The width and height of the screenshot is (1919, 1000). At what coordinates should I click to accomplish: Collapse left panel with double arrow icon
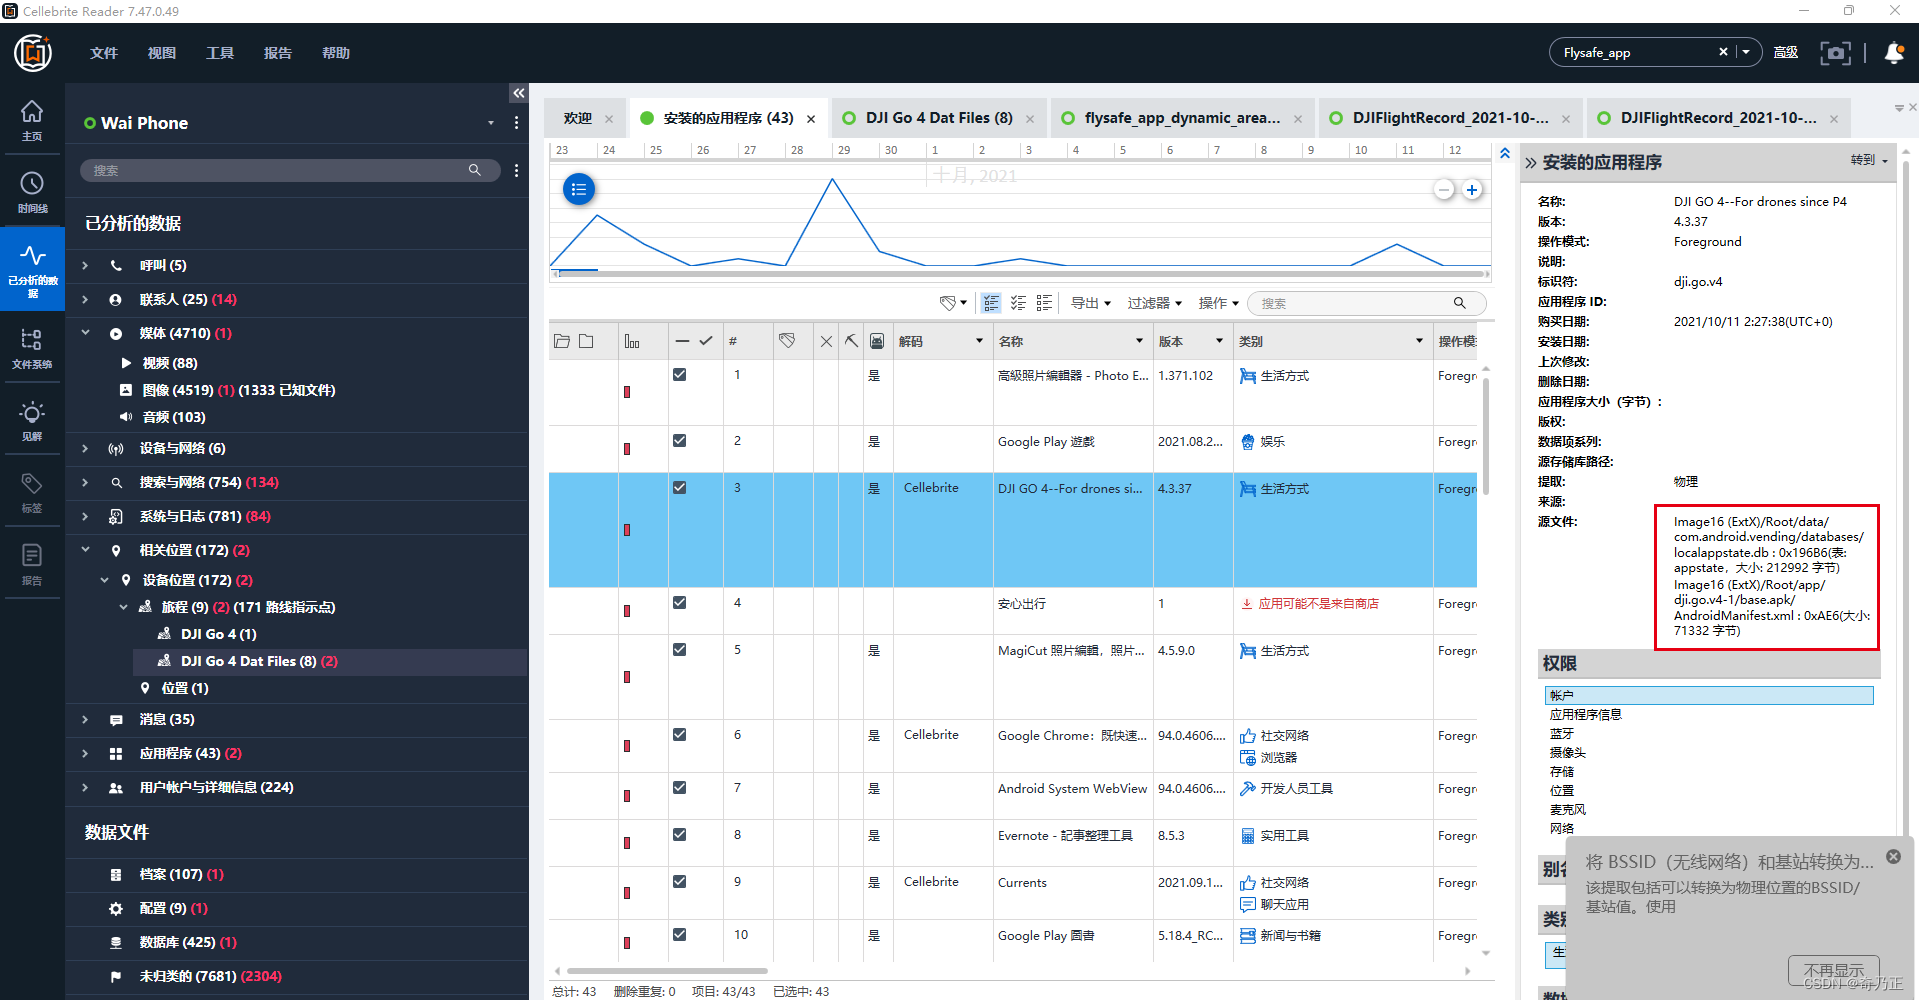click(518, 93)
